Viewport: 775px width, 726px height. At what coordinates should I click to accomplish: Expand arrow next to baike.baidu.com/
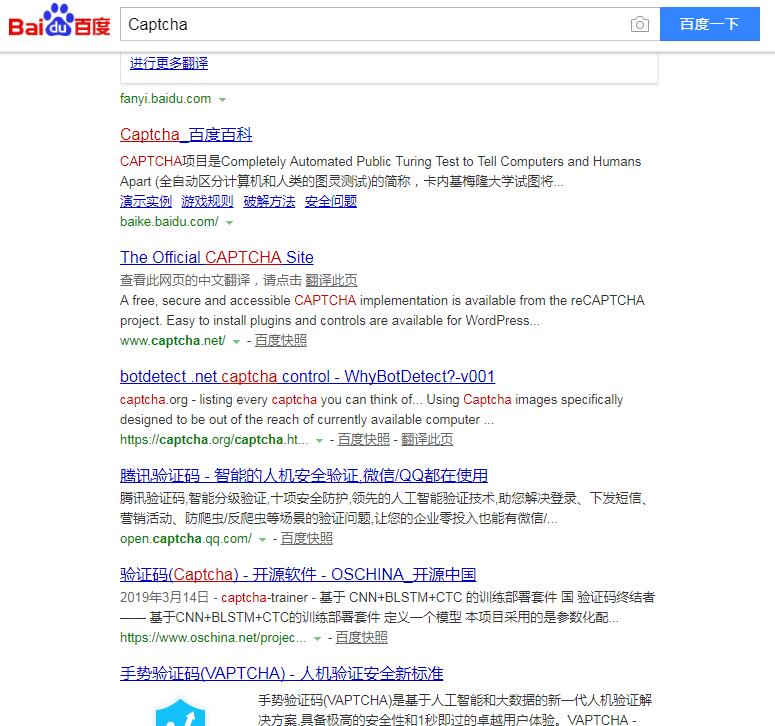tap(229, 223)
